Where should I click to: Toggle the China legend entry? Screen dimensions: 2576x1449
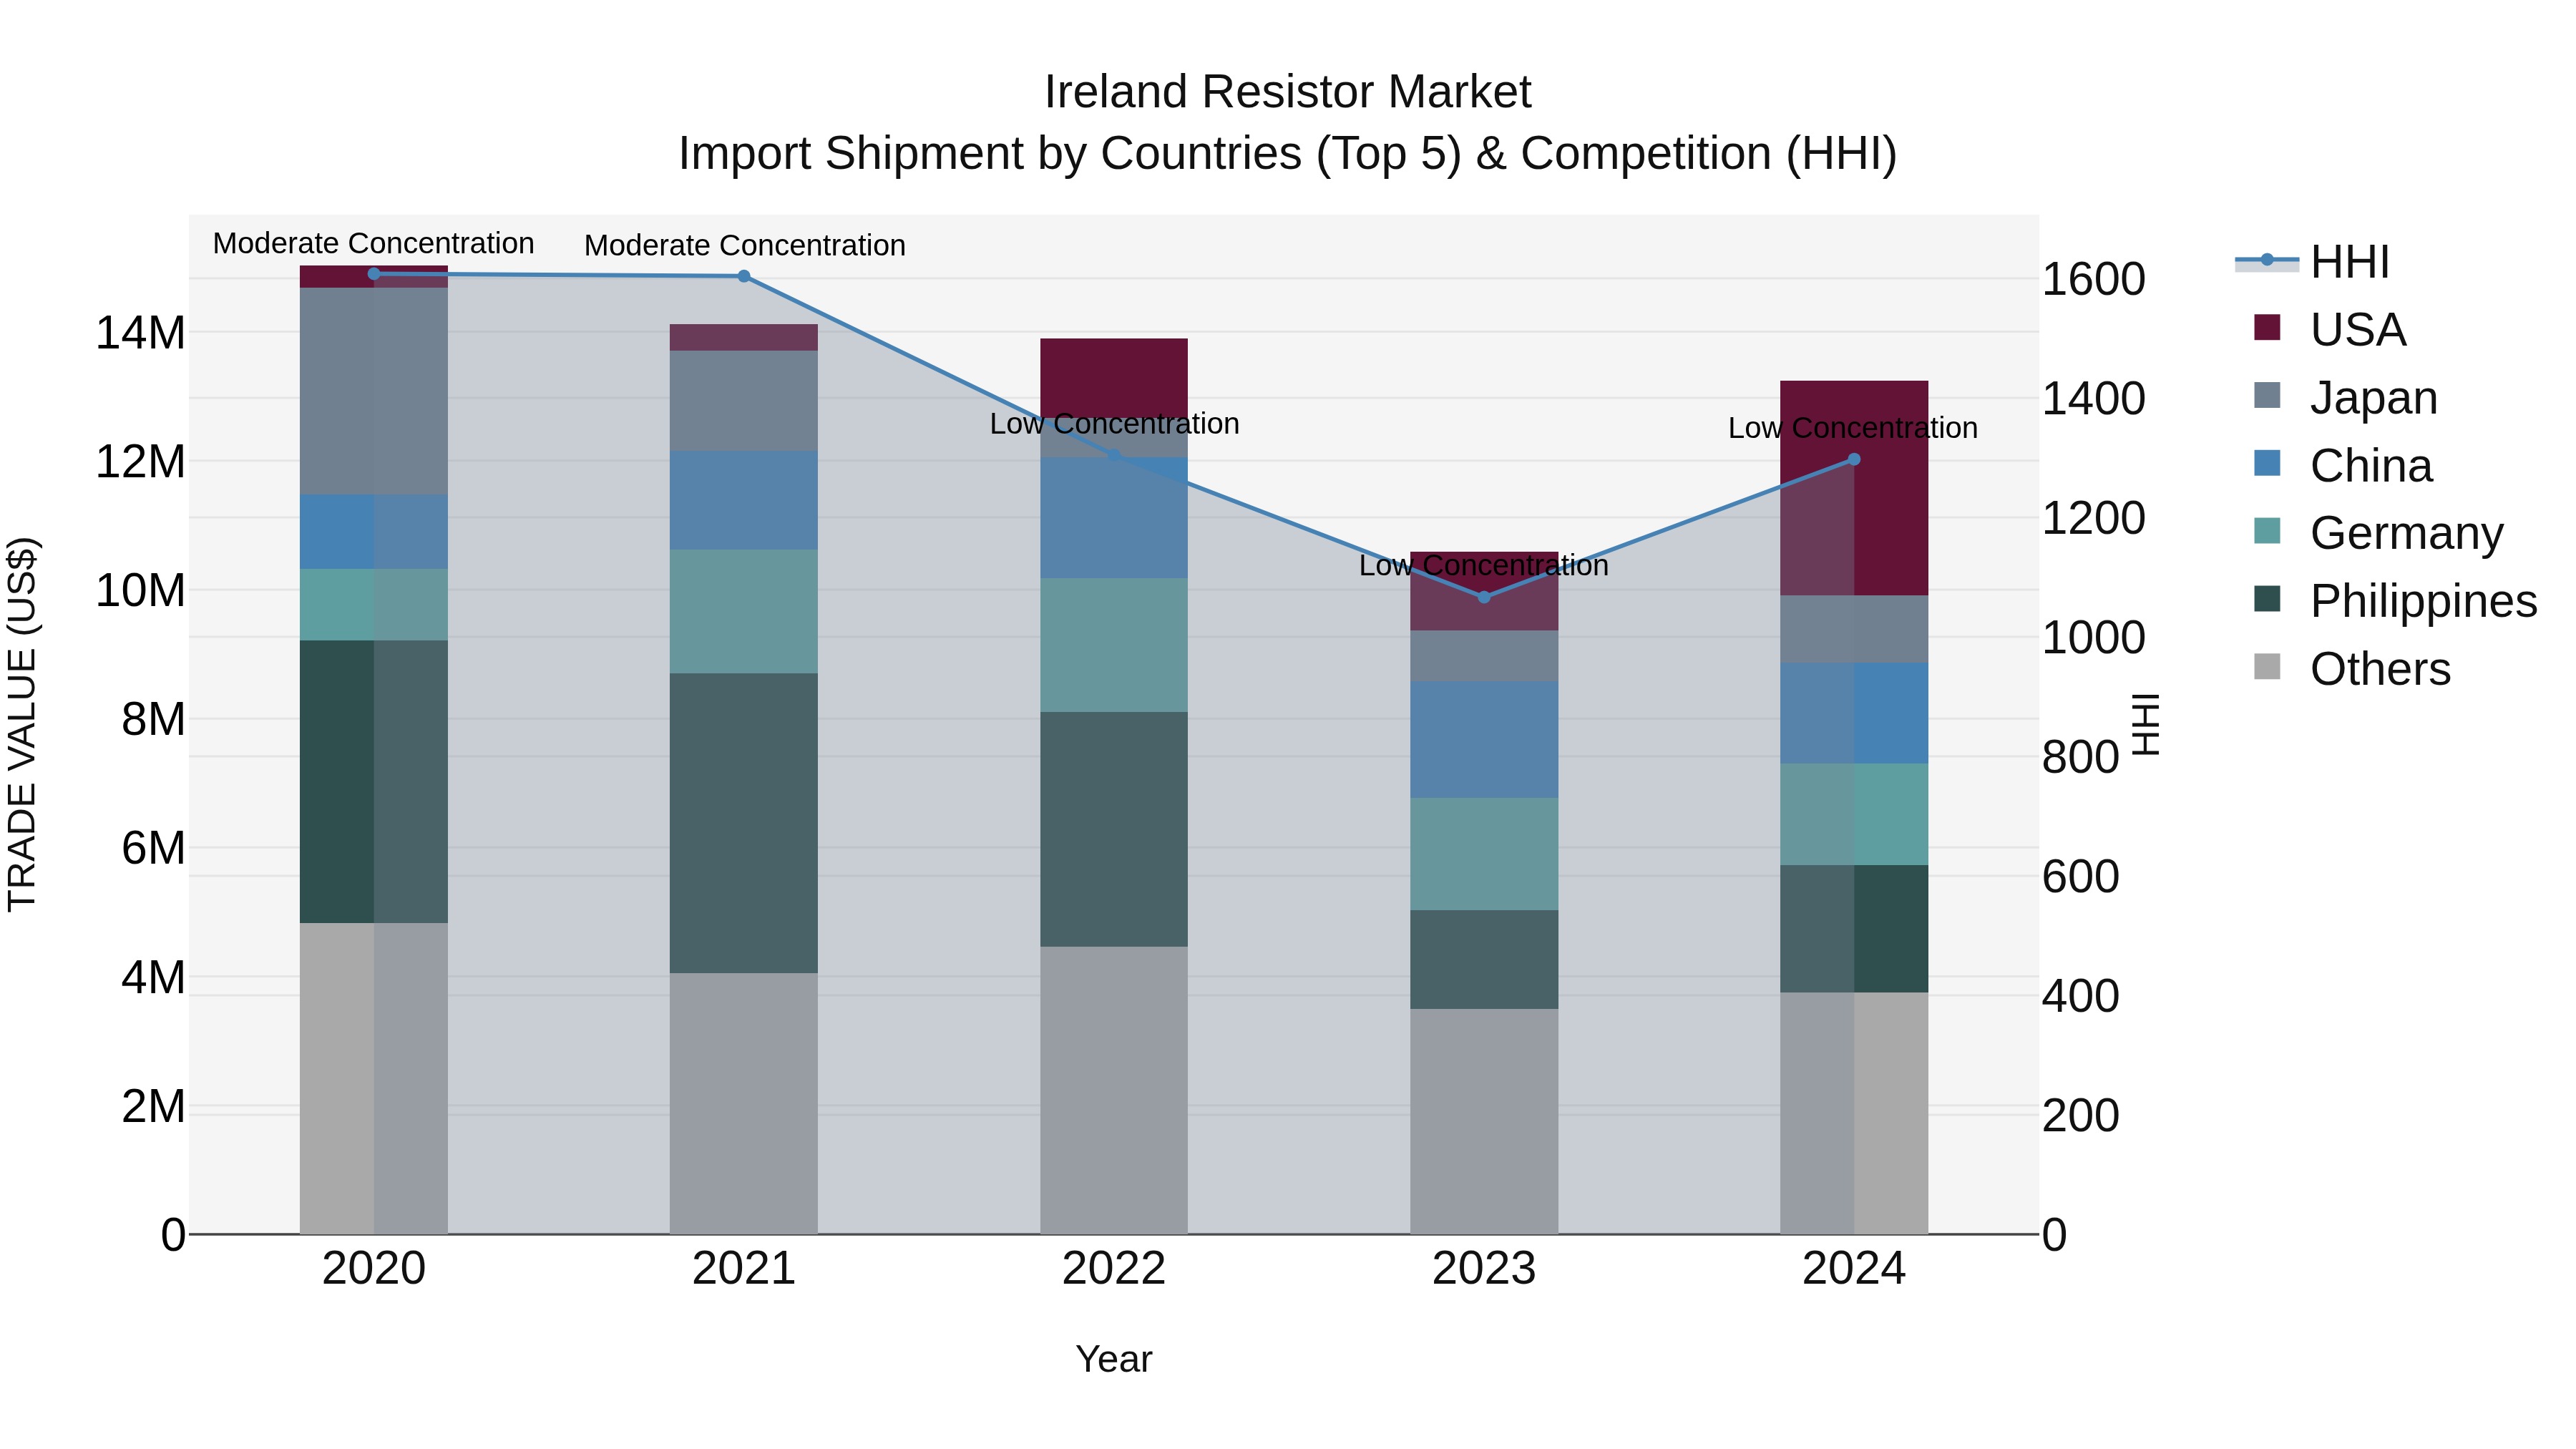[2342, 465]
